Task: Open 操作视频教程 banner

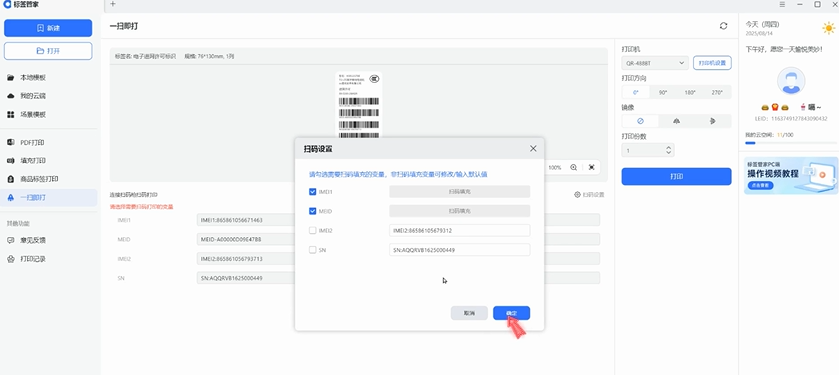Action: coord(791,175)
